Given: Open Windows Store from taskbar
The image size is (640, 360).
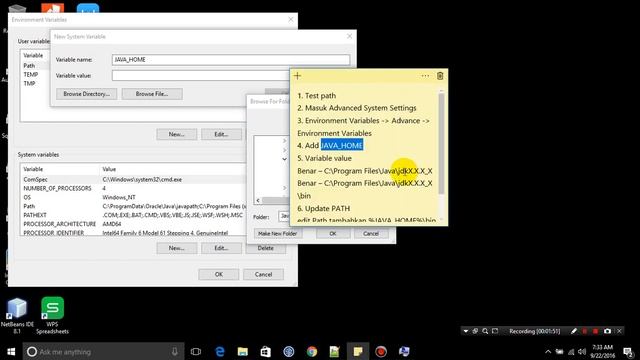Looking at the screenshot, I should point(266,351).
